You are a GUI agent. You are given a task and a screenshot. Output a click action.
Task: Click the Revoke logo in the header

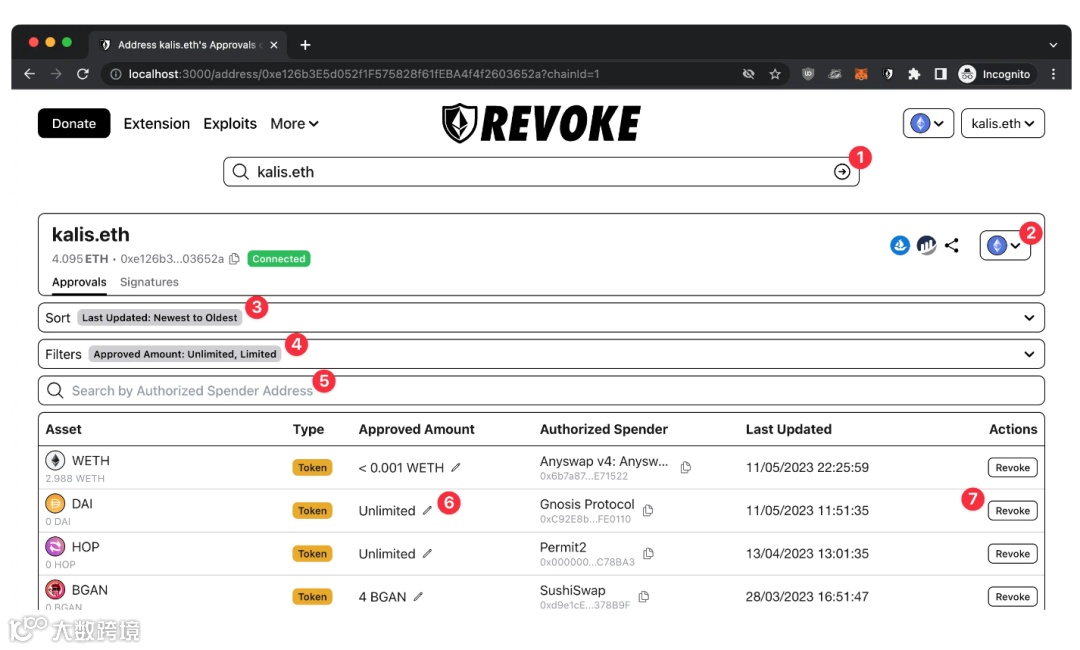click(x=541, y=123)
